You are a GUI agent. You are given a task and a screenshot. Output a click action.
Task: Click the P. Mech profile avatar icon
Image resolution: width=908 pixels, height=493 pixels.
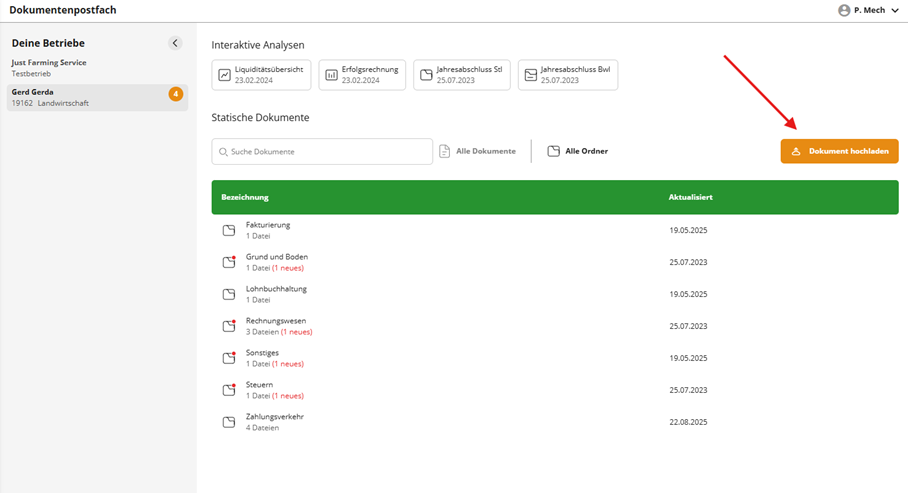coord(844,10)
